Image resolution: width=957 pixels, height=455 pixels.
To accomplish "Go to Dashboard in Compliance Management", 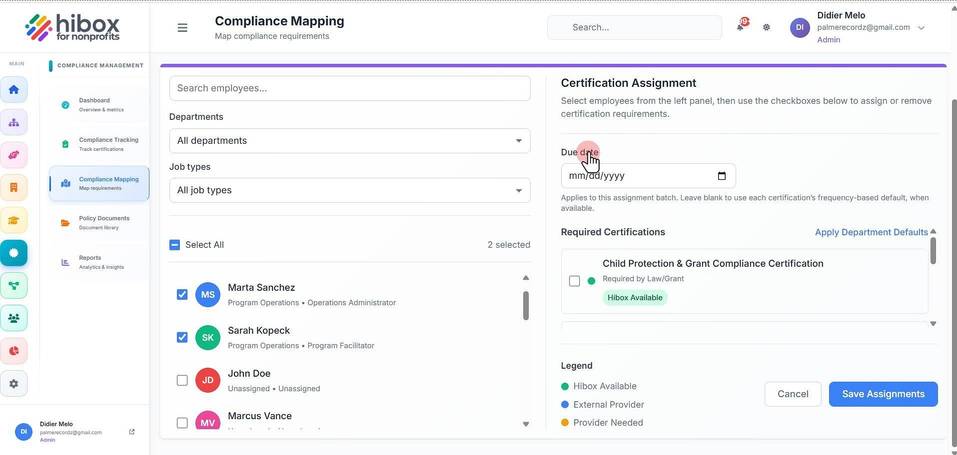I will tap(99, 104).
